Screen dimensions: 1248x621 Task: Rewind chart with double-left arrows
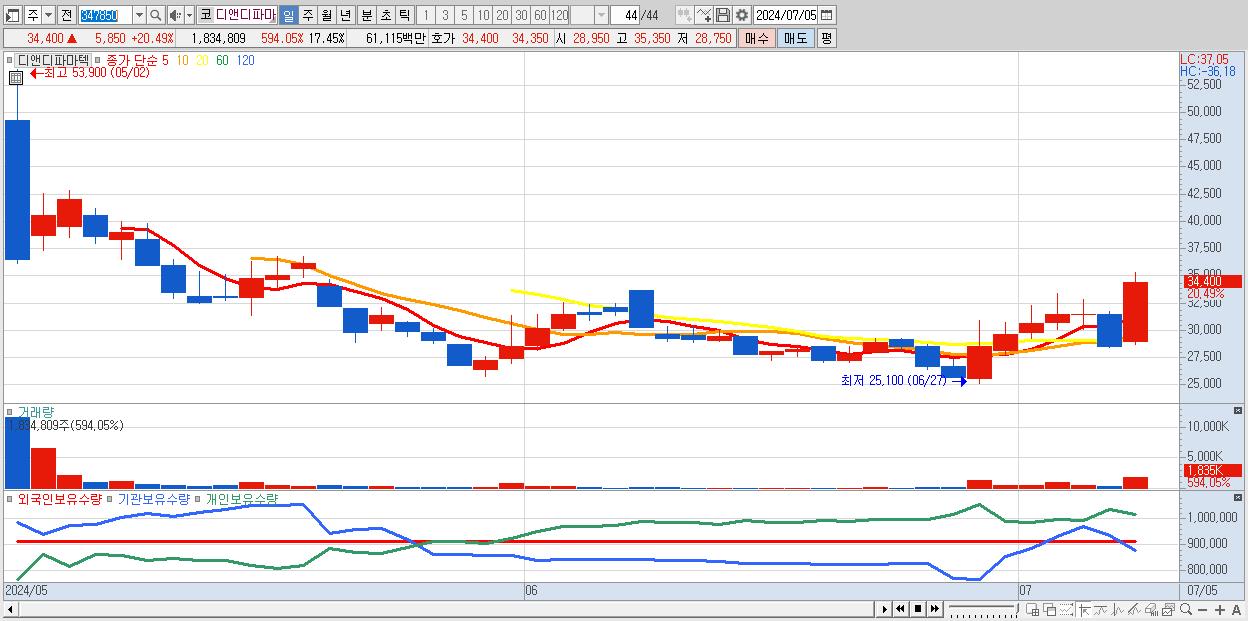900,609
